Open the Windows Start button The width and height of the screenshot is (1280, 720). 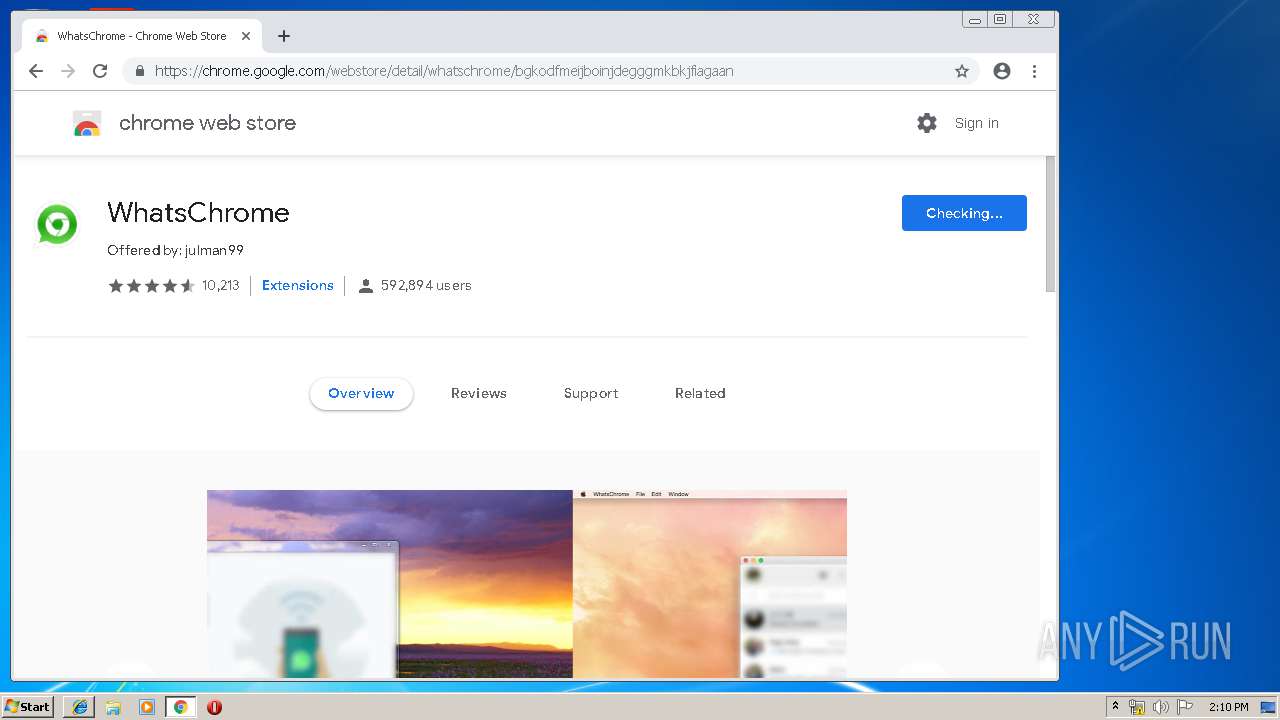coord(28,707)
